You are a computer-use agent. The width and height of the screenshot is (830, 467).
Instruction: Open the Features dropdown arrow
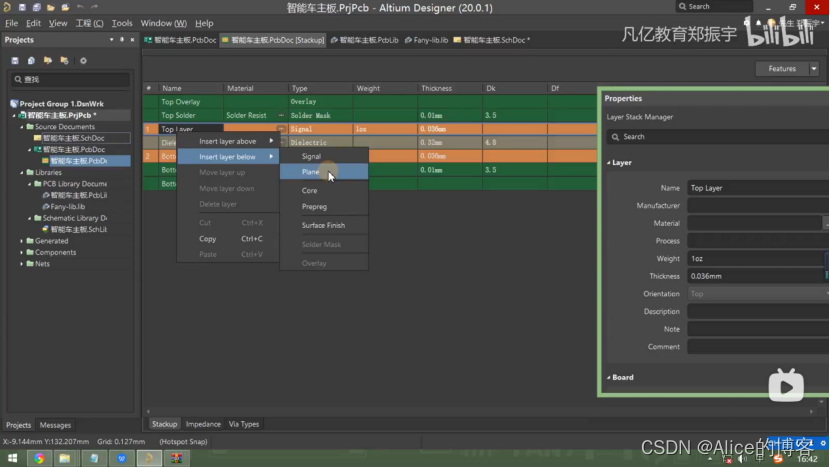coord(814,69)
